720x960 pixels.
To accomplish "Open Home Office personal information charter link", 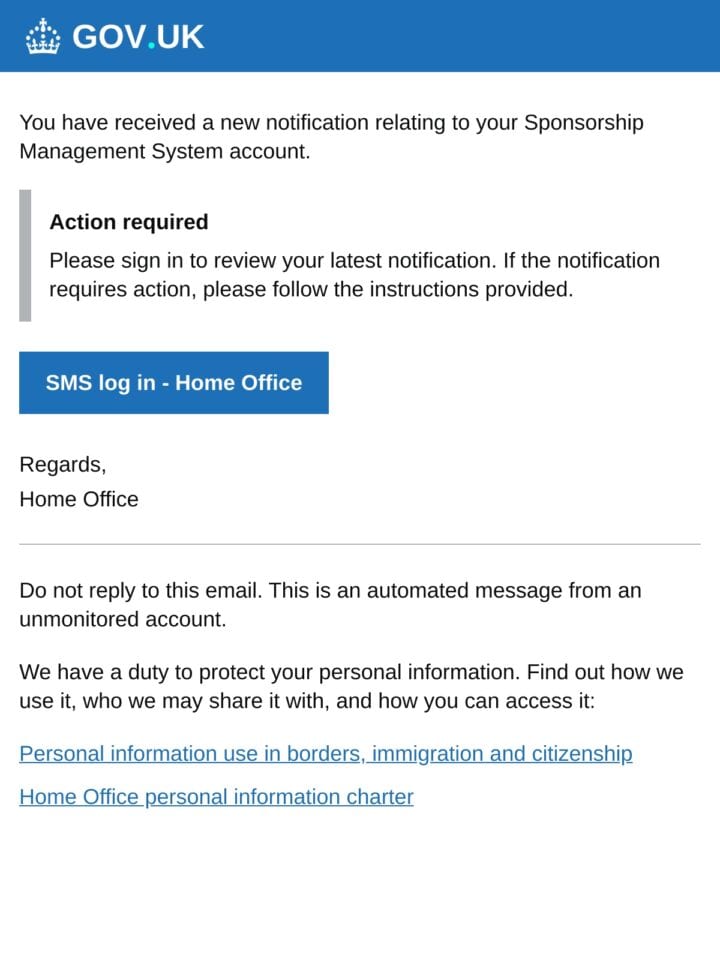I will [217, 797].
